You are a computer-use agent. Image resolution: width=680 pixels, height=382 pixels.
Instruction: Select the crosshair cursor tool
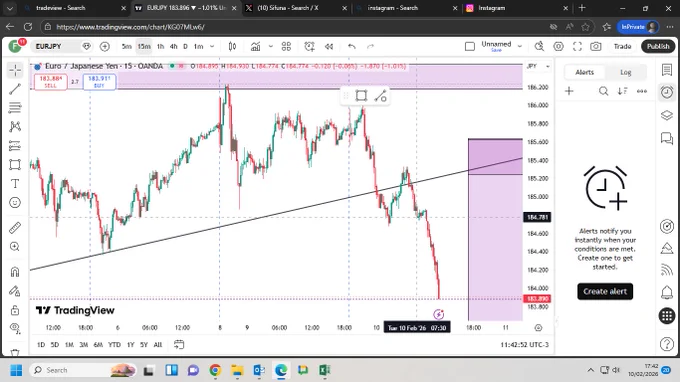coord(15,70)
